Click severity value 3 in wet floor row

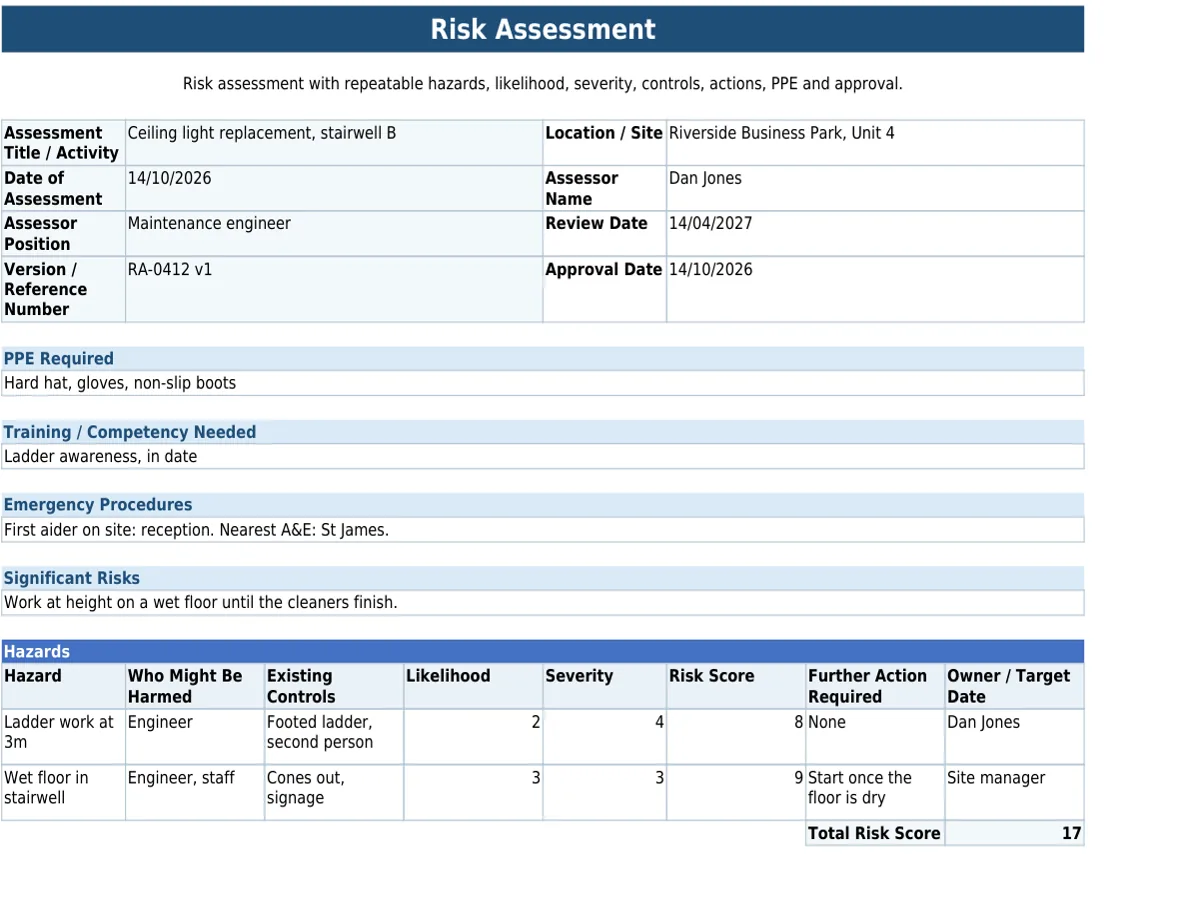(604, 792)
